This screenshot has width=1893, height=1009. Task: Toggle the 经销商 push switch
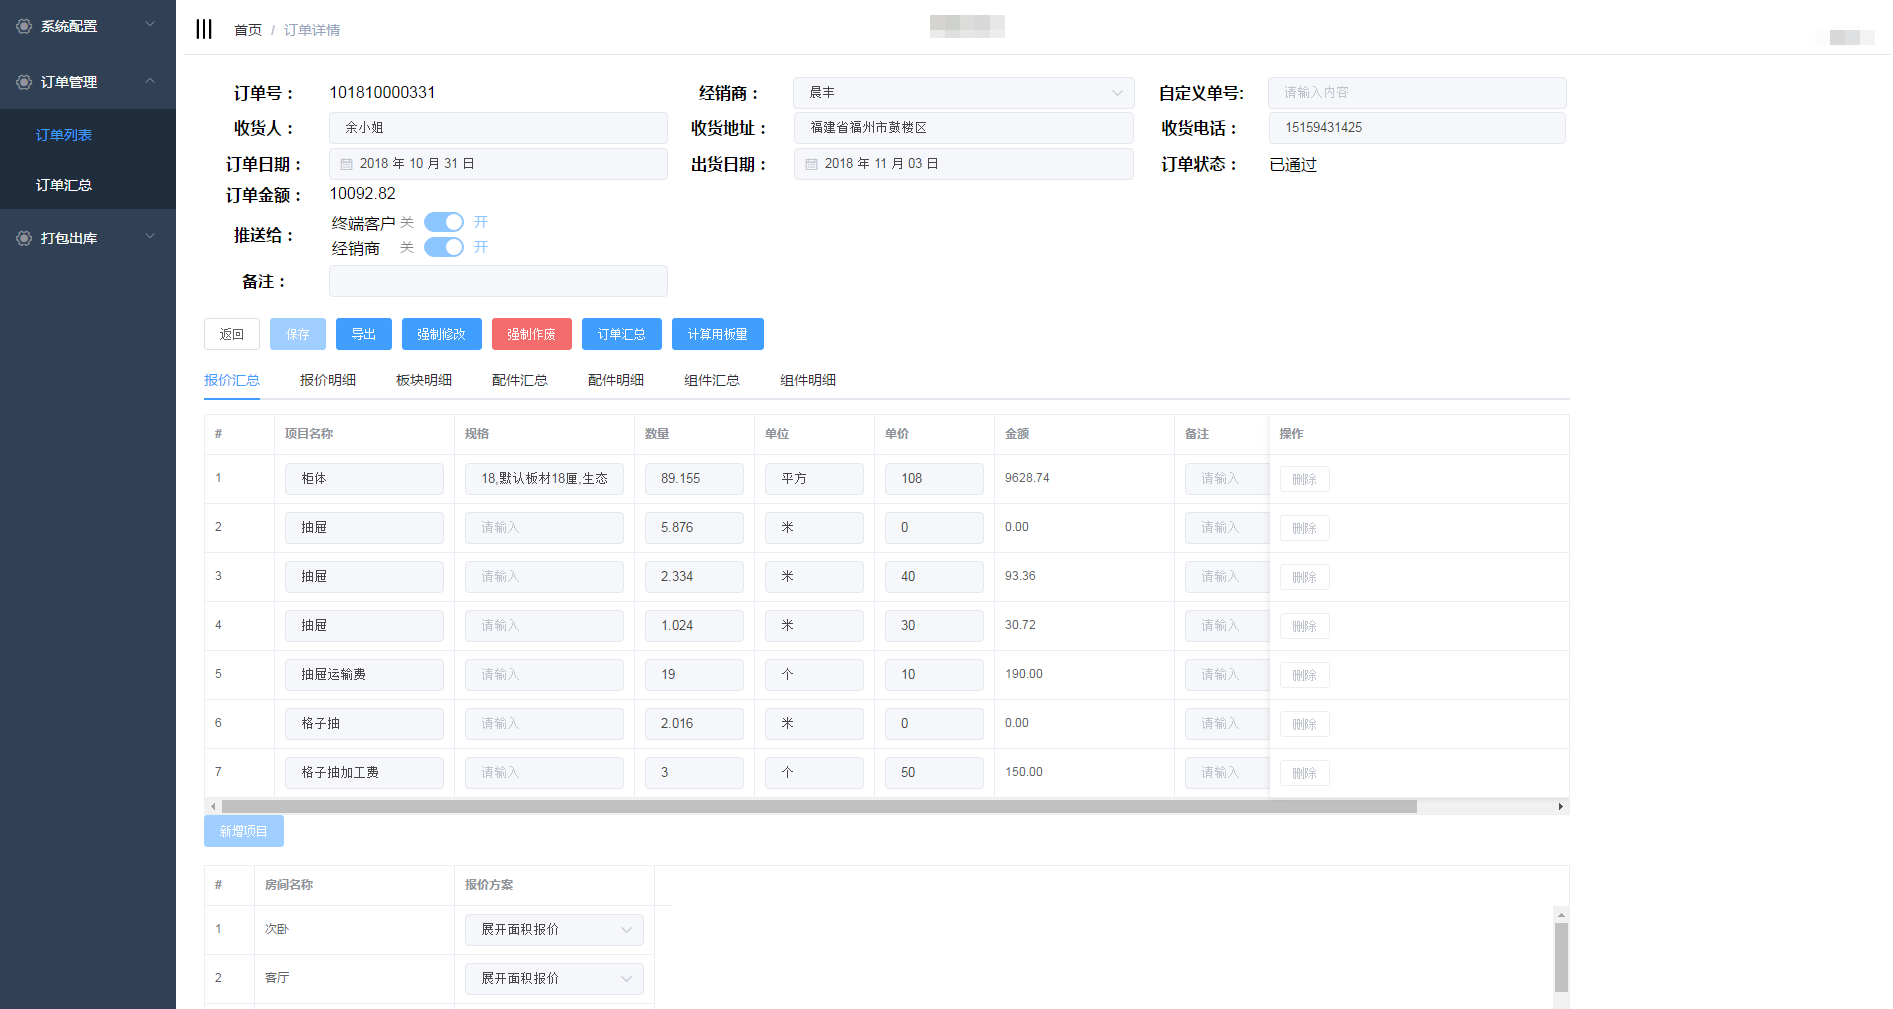[444, 247]
